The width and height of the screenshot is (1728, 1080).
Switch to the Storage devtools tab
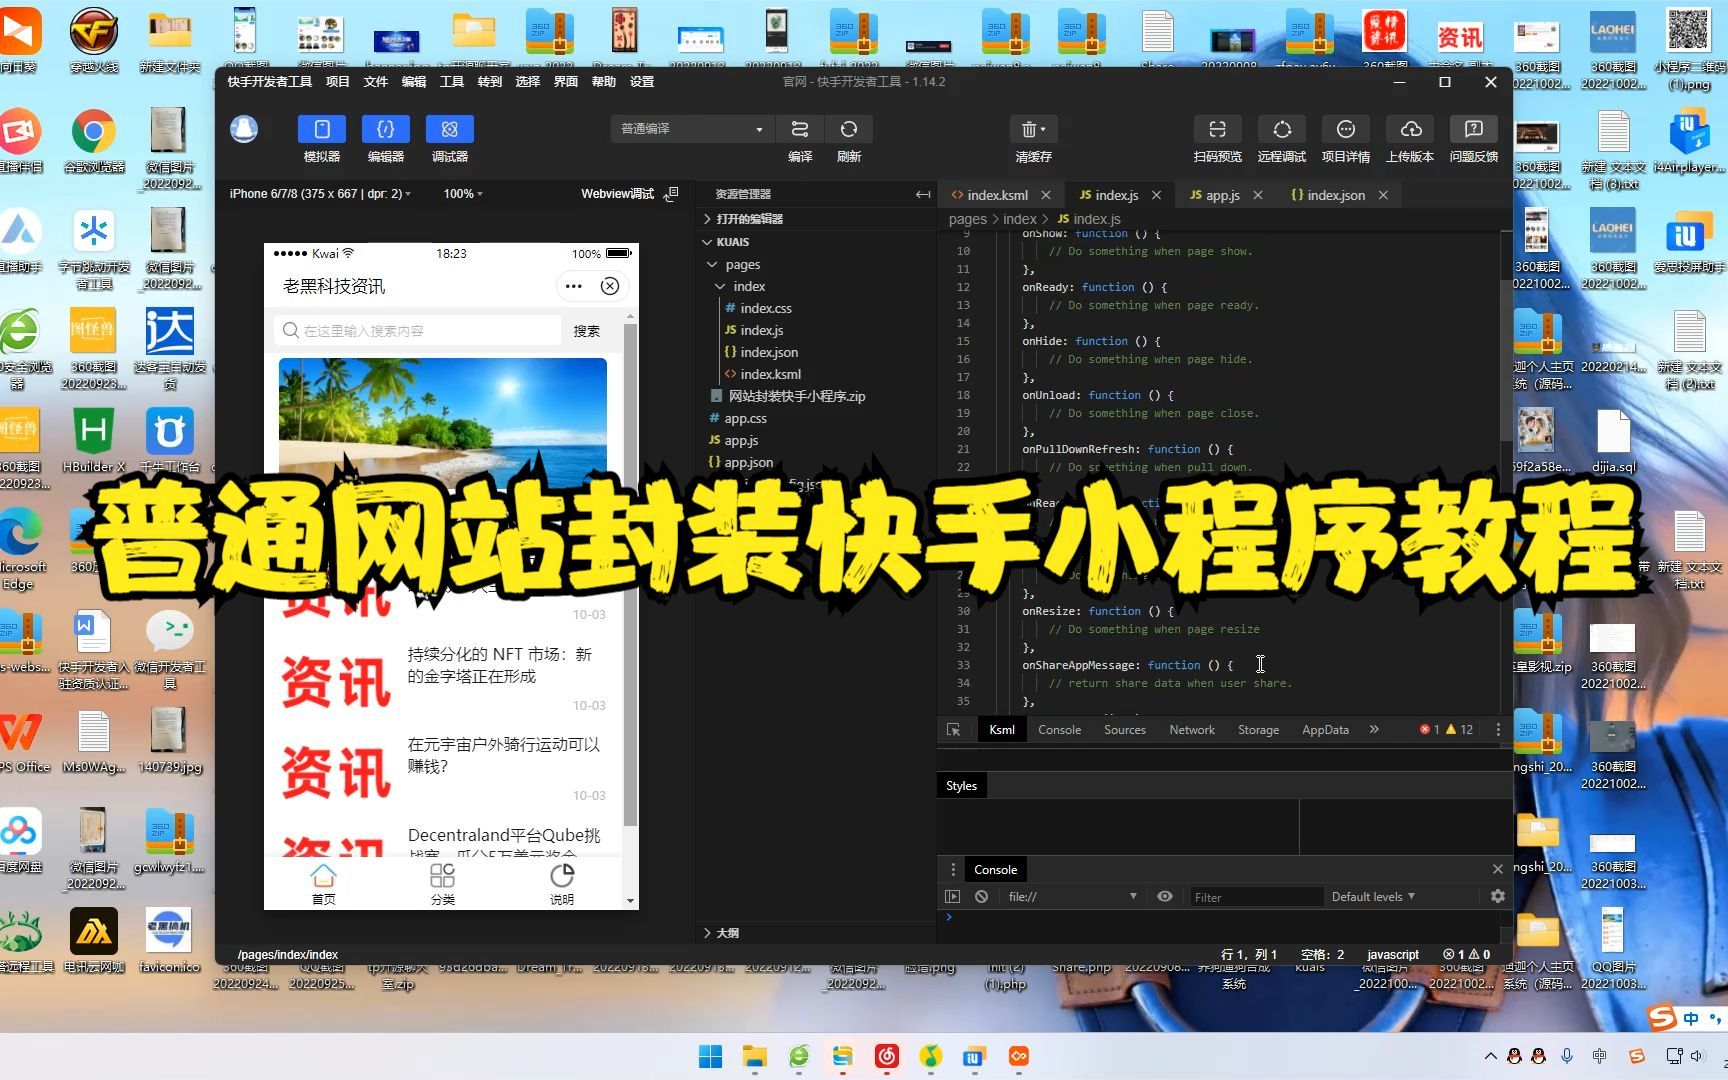pos(1258,730)
